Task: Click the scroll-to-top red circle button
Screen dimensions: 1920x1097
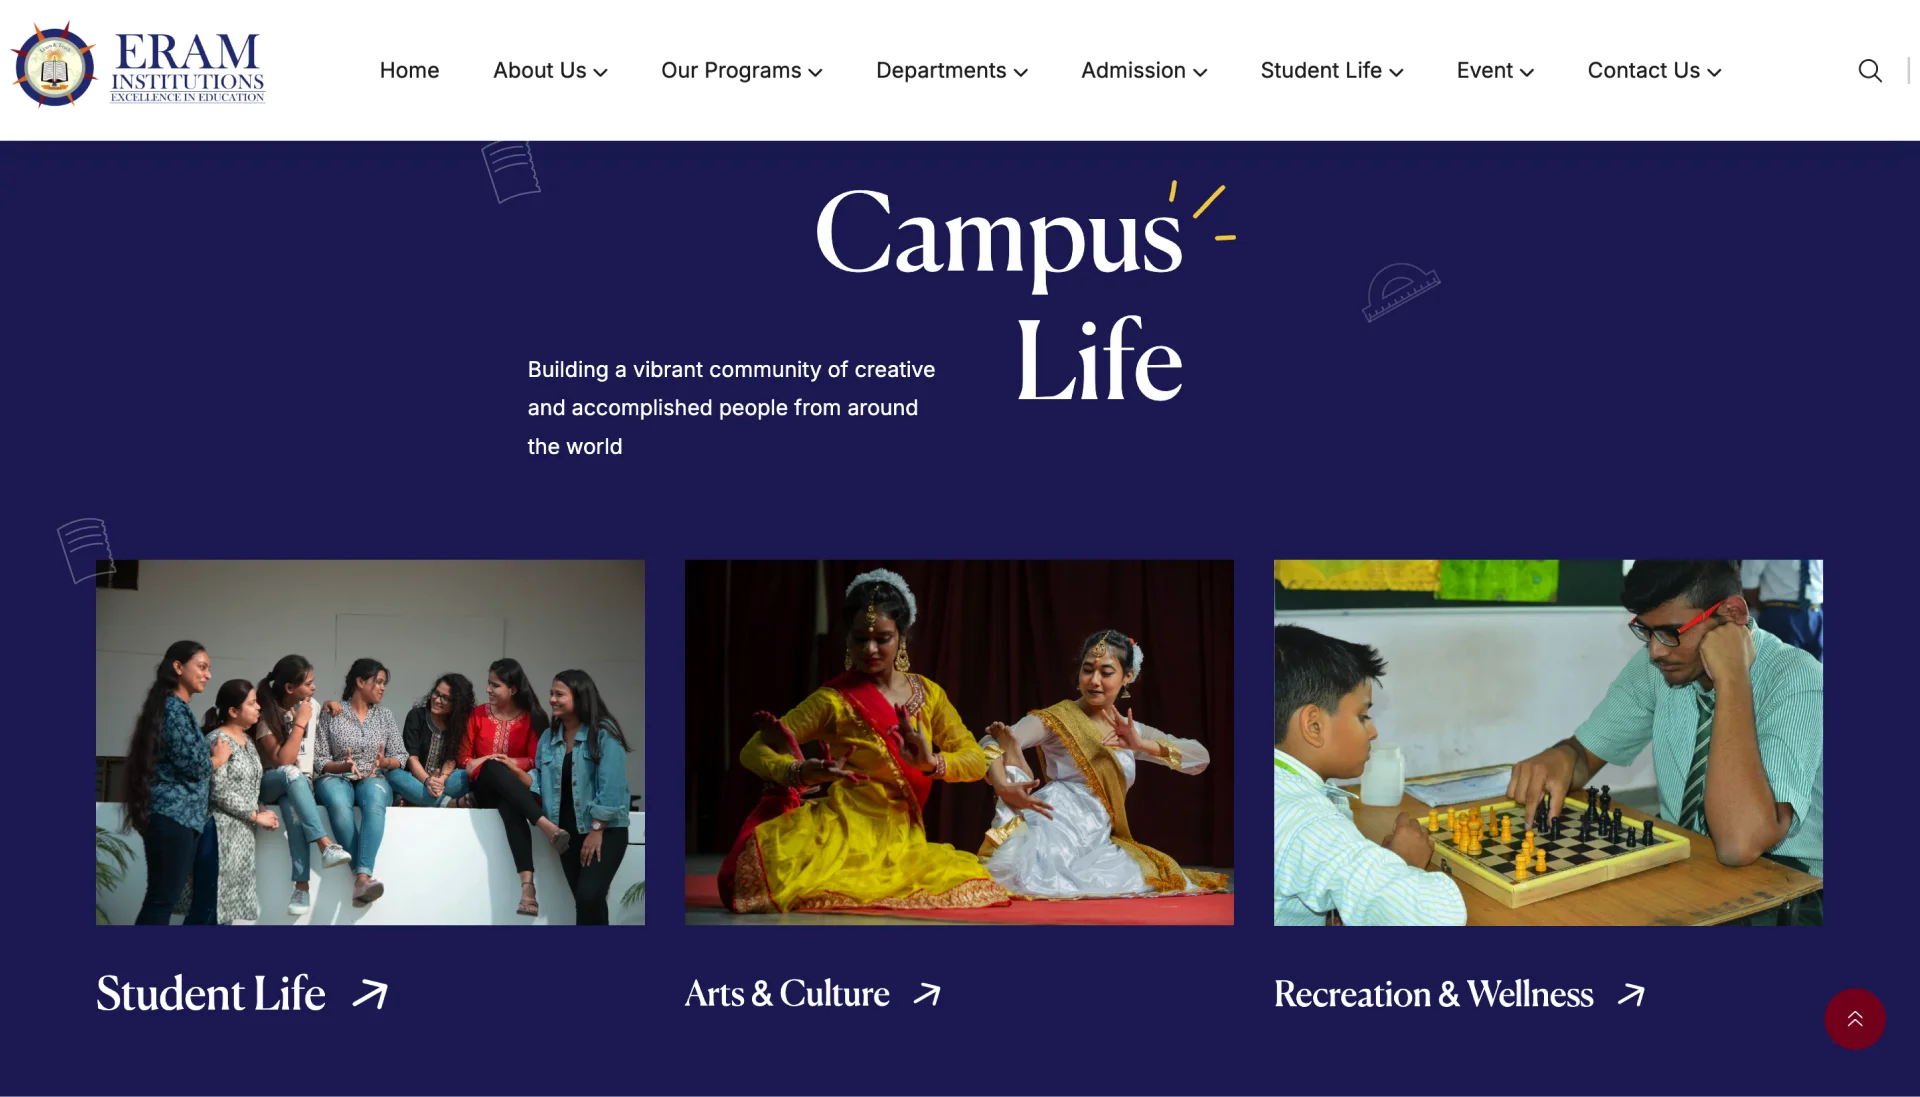Action: pyautogui.click(x=1855, y=1019)
